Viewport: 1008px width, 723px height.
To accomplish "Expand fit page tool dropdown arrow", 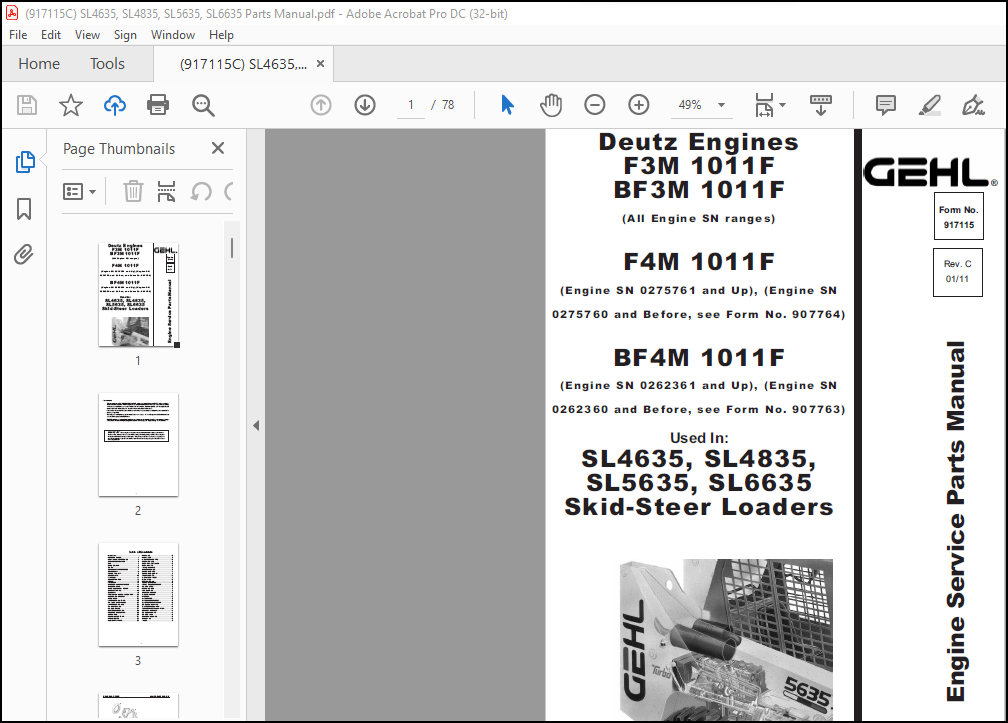I will coord(782,105).
